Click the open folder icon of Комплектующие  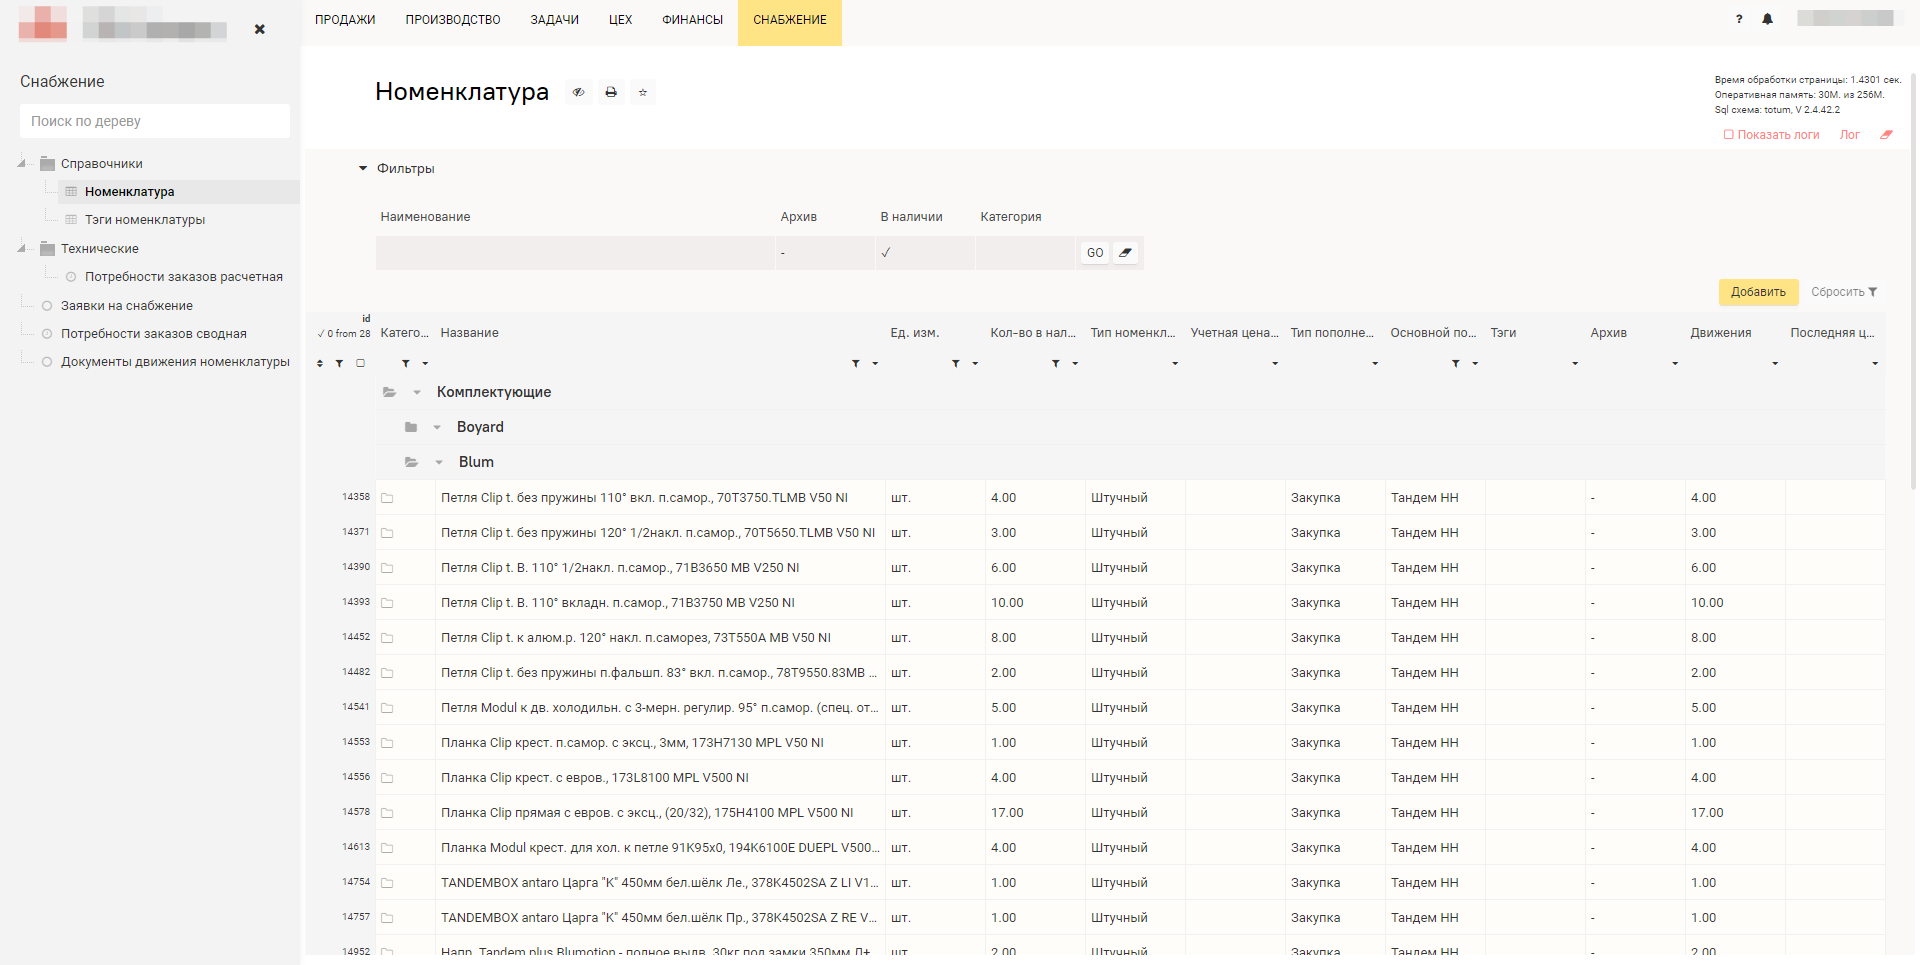(390, 392)
